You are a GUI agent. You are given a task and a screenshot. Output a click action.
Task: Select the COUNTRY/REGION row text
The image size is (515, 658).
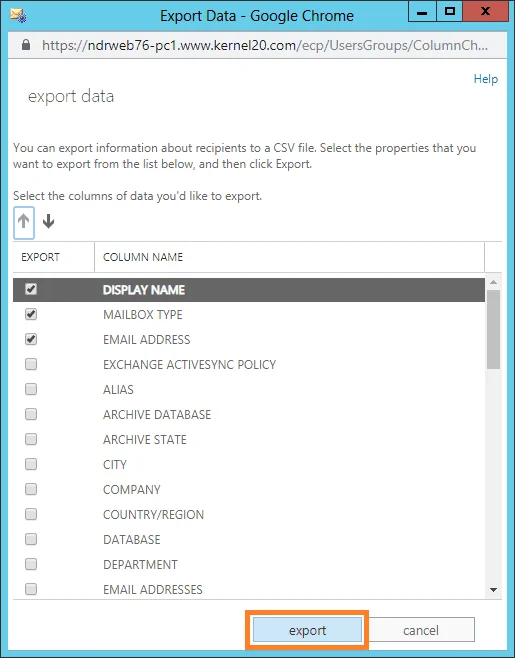tap(153, 514)
